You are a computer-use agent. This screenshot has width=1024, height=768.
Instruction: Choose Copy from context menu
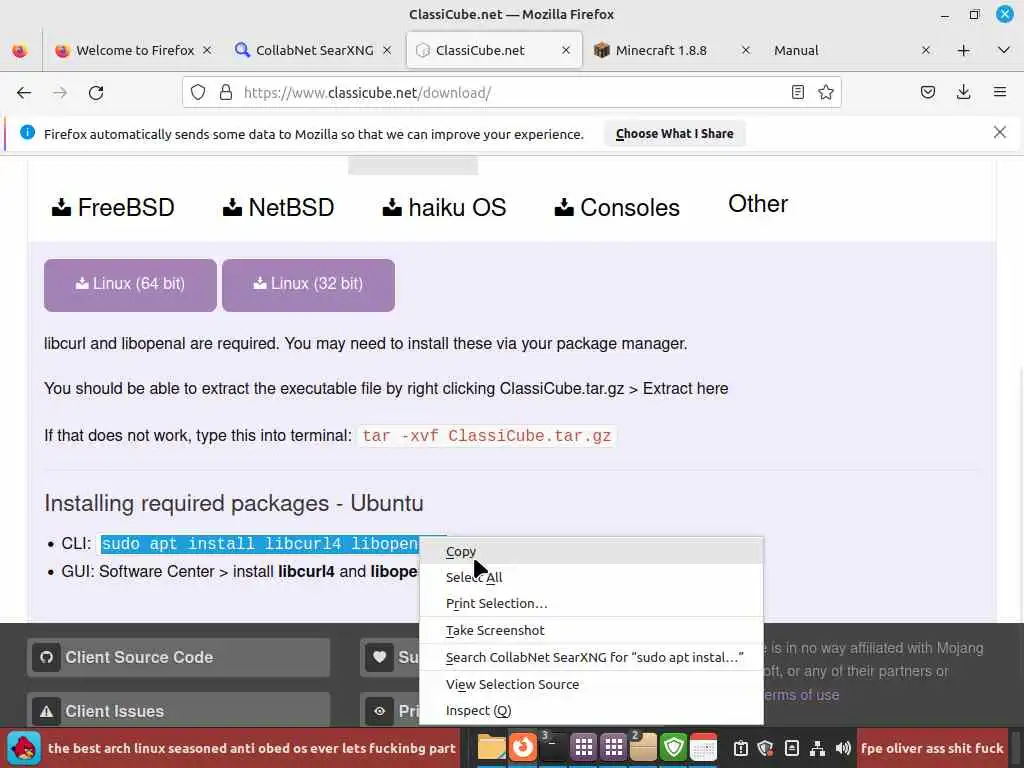click(591, 551)
